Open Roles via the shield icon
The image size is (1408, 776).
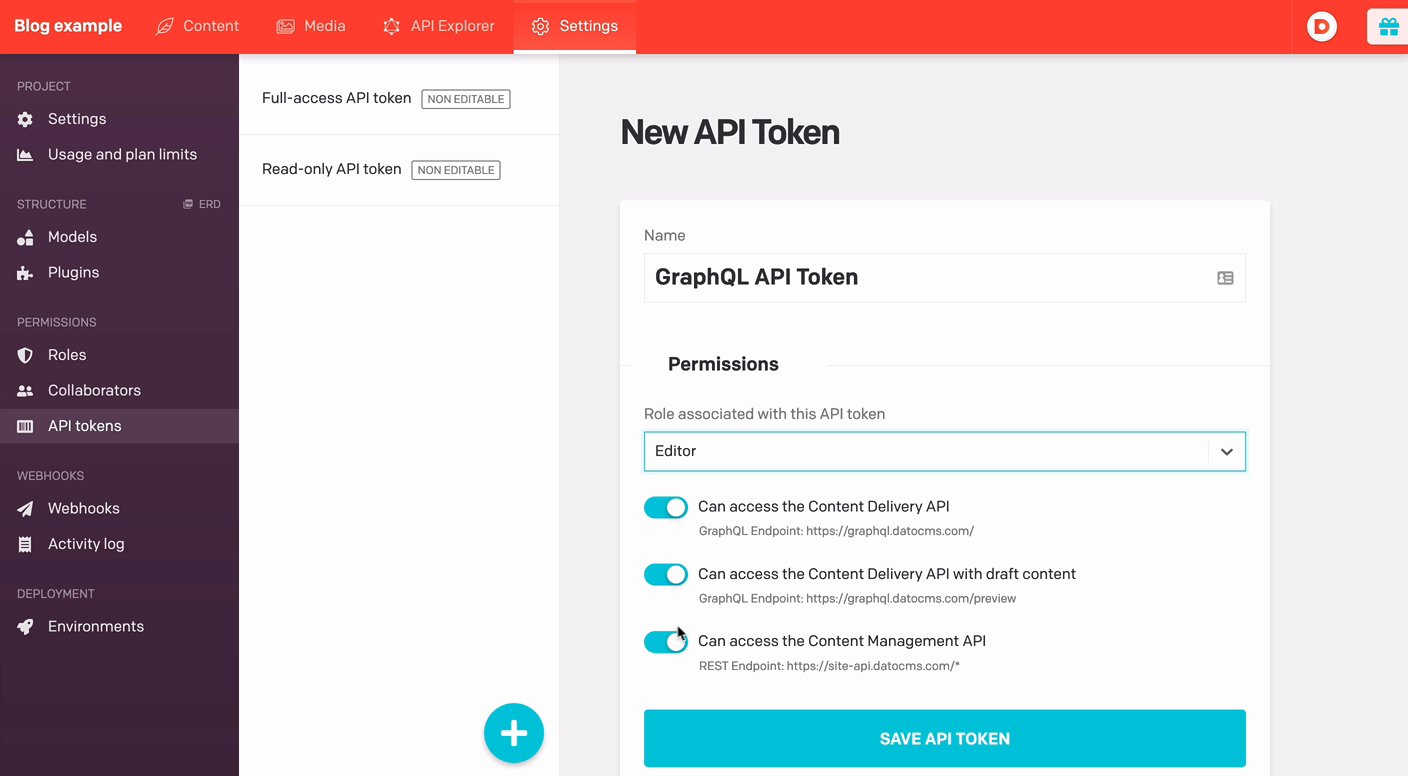[x=26, y=355]
